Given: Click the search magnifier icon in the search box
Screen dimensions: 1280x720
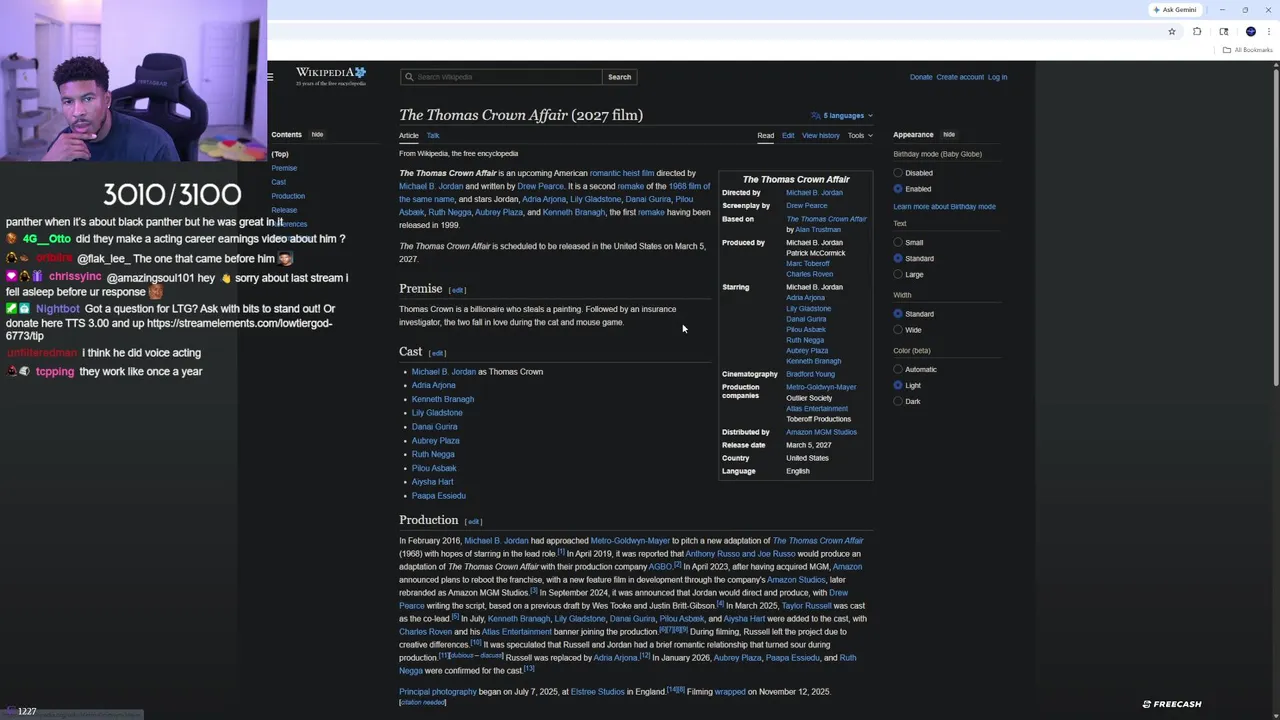Looking at the screenshot, I should pos(408,77).
